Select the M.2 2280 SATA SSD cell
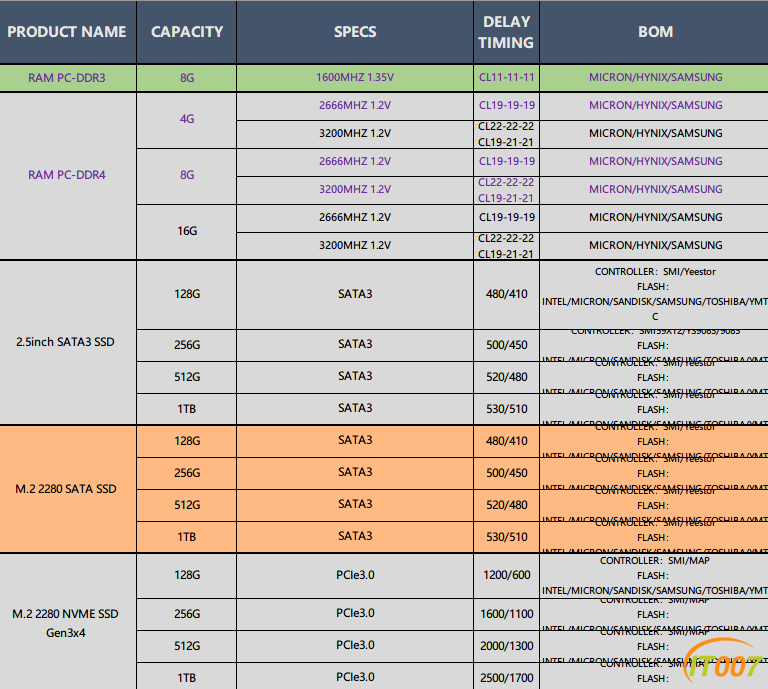The height and width of the screenshot is (689, 768). coord(68,489)
